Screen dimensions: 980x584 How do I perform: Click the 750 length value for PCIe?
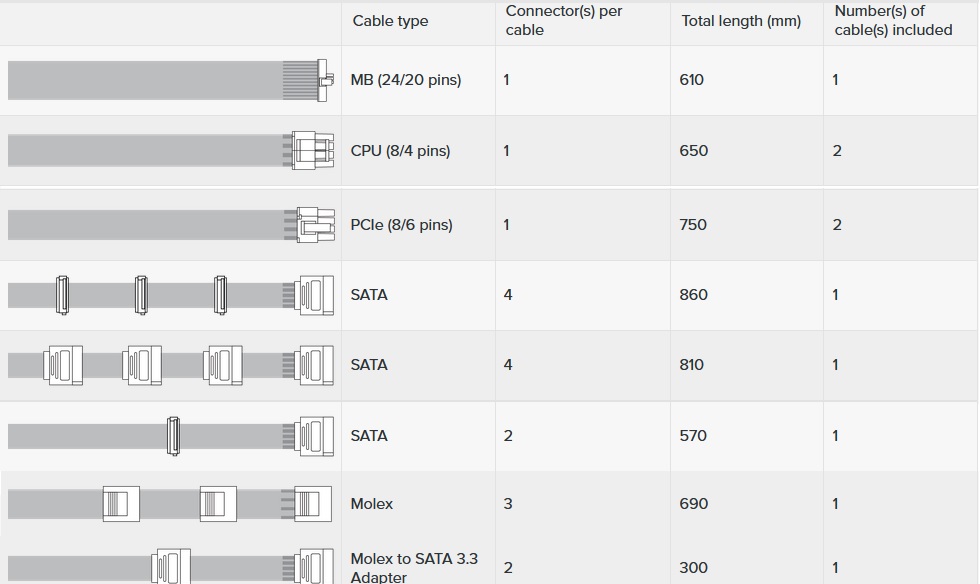(x=693, y=225)
